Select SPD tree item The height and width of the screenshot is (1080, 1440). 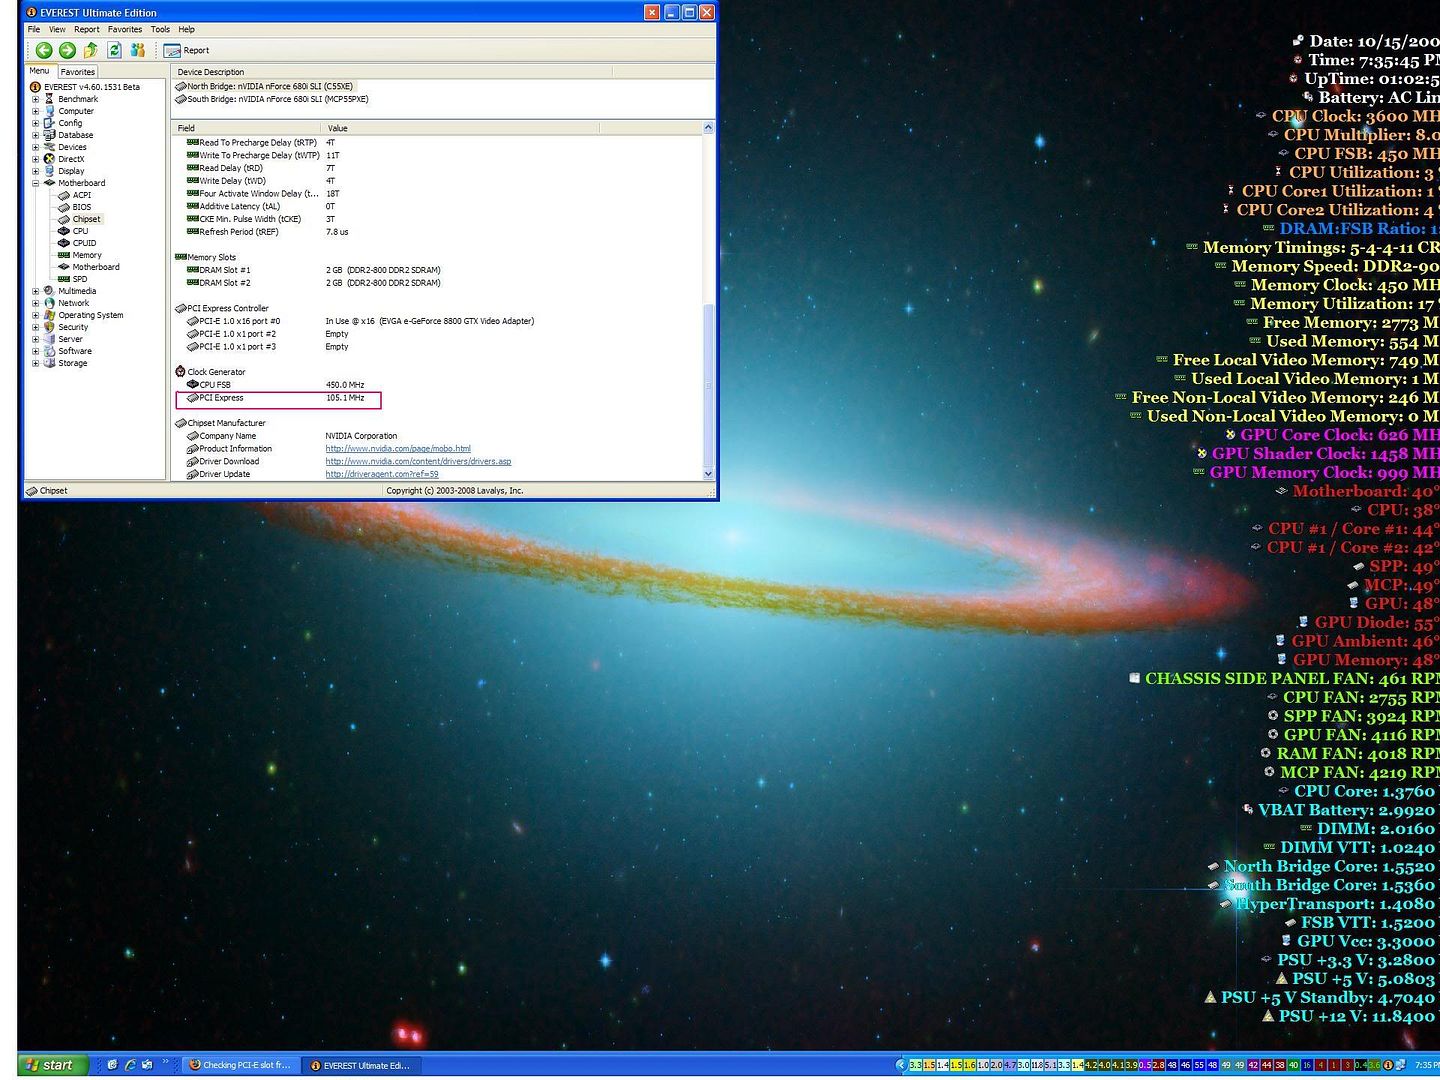80,279
